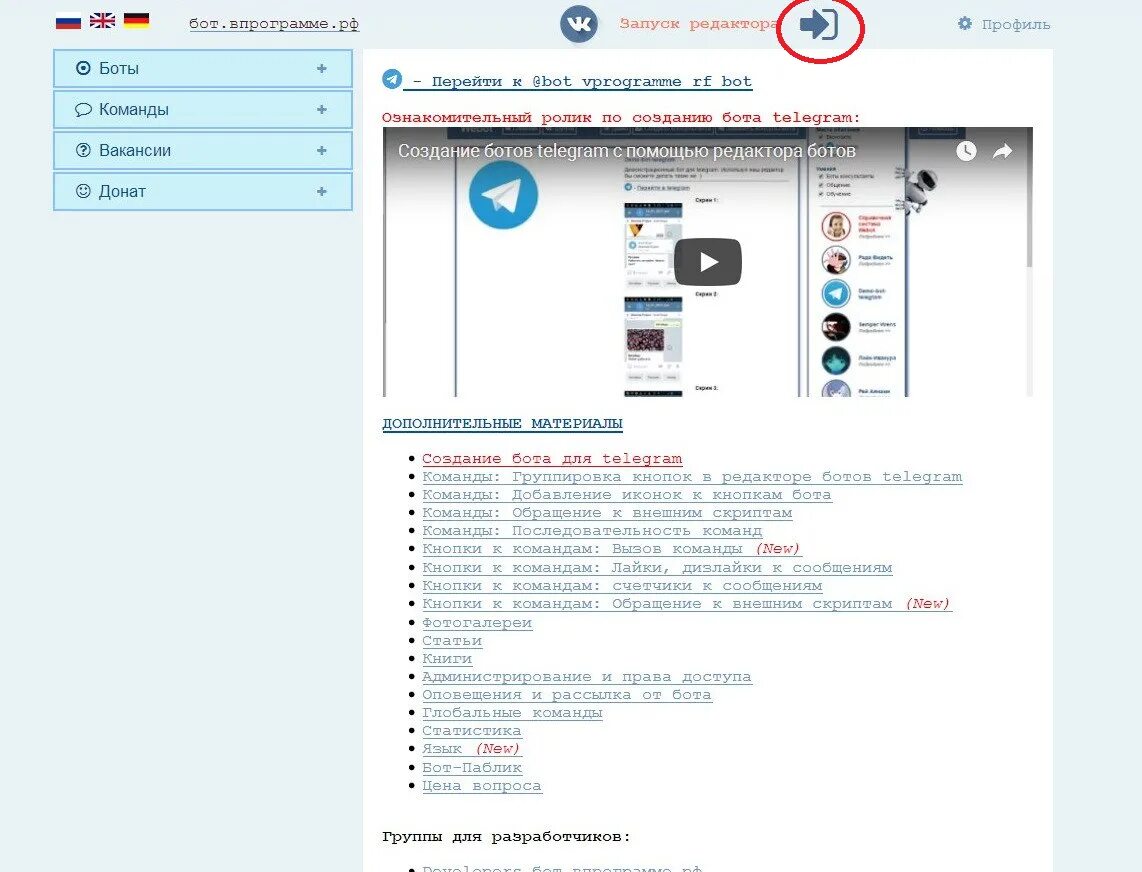
Task: Open the Боты menu item
Action: pos(202,68)
